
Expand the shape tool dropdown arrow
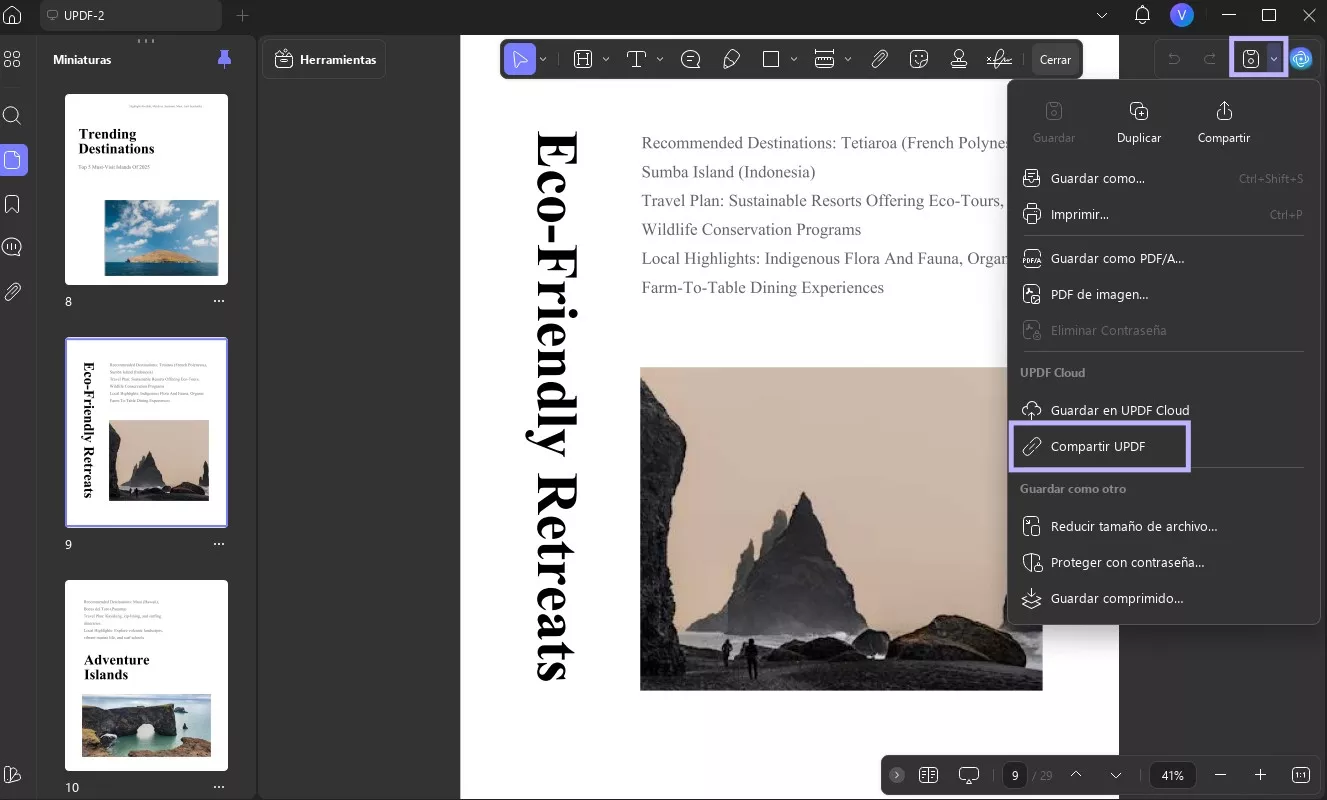coord(794,59)
